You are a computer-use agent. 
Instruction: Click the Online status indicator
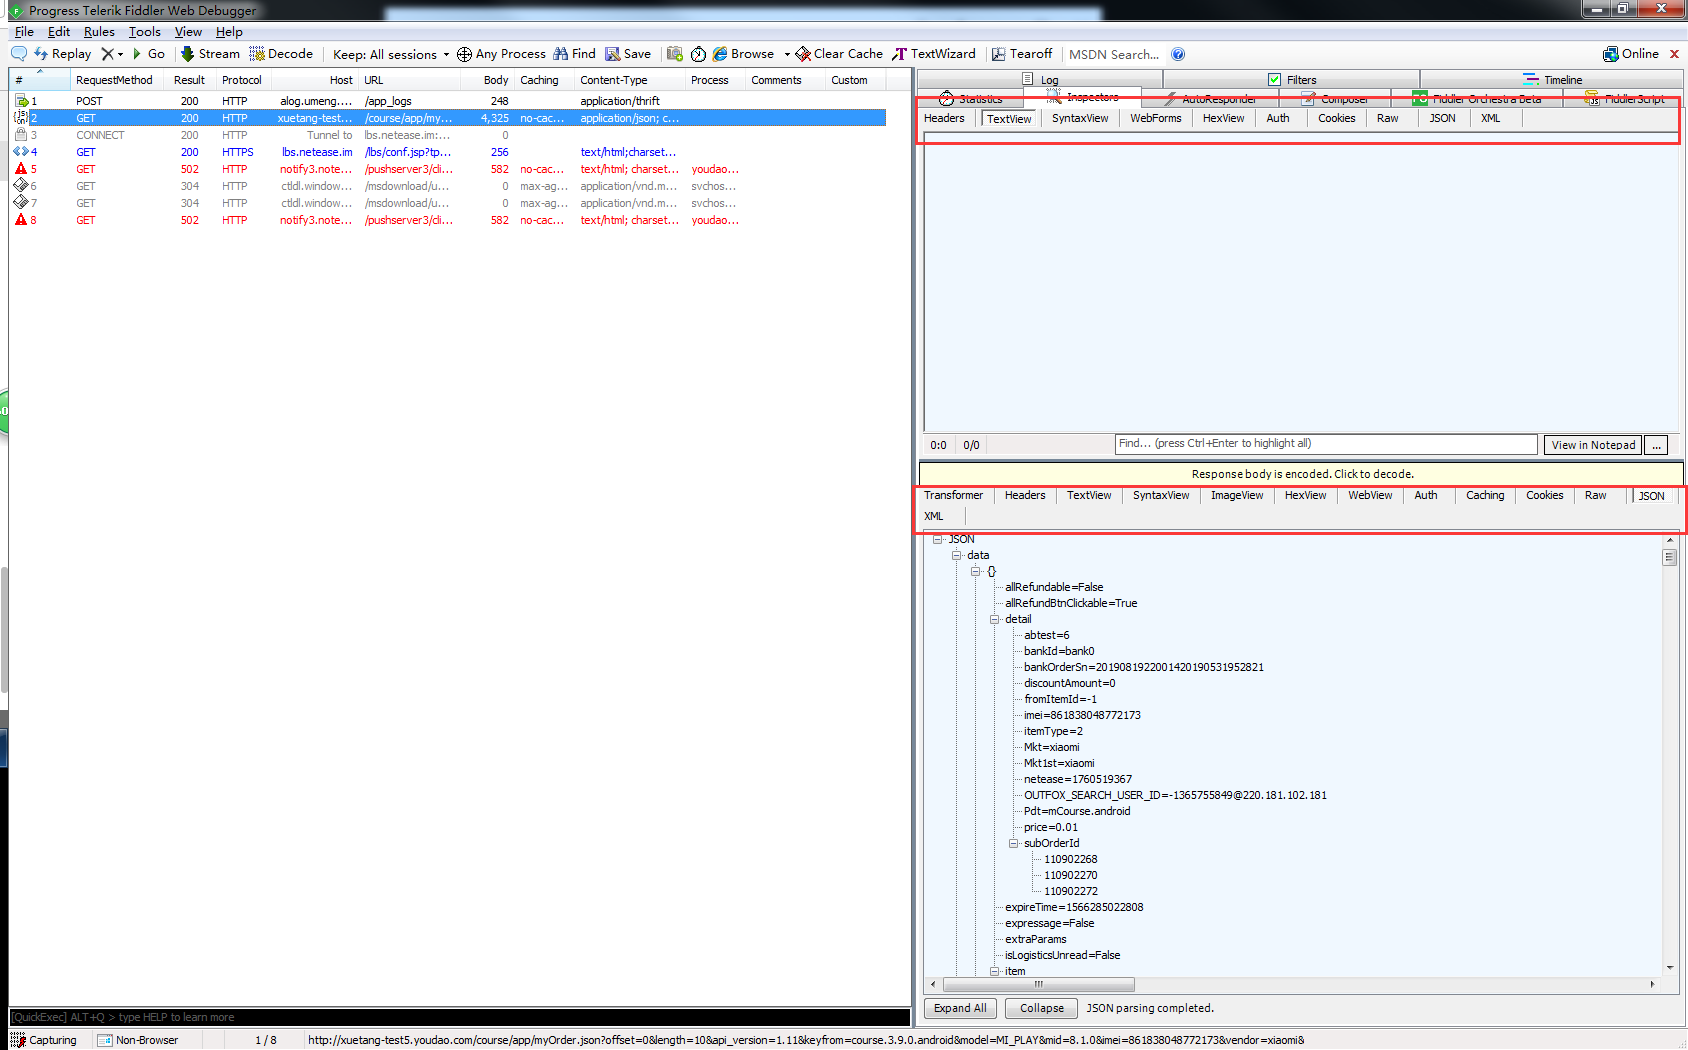tap(1631, 54)
